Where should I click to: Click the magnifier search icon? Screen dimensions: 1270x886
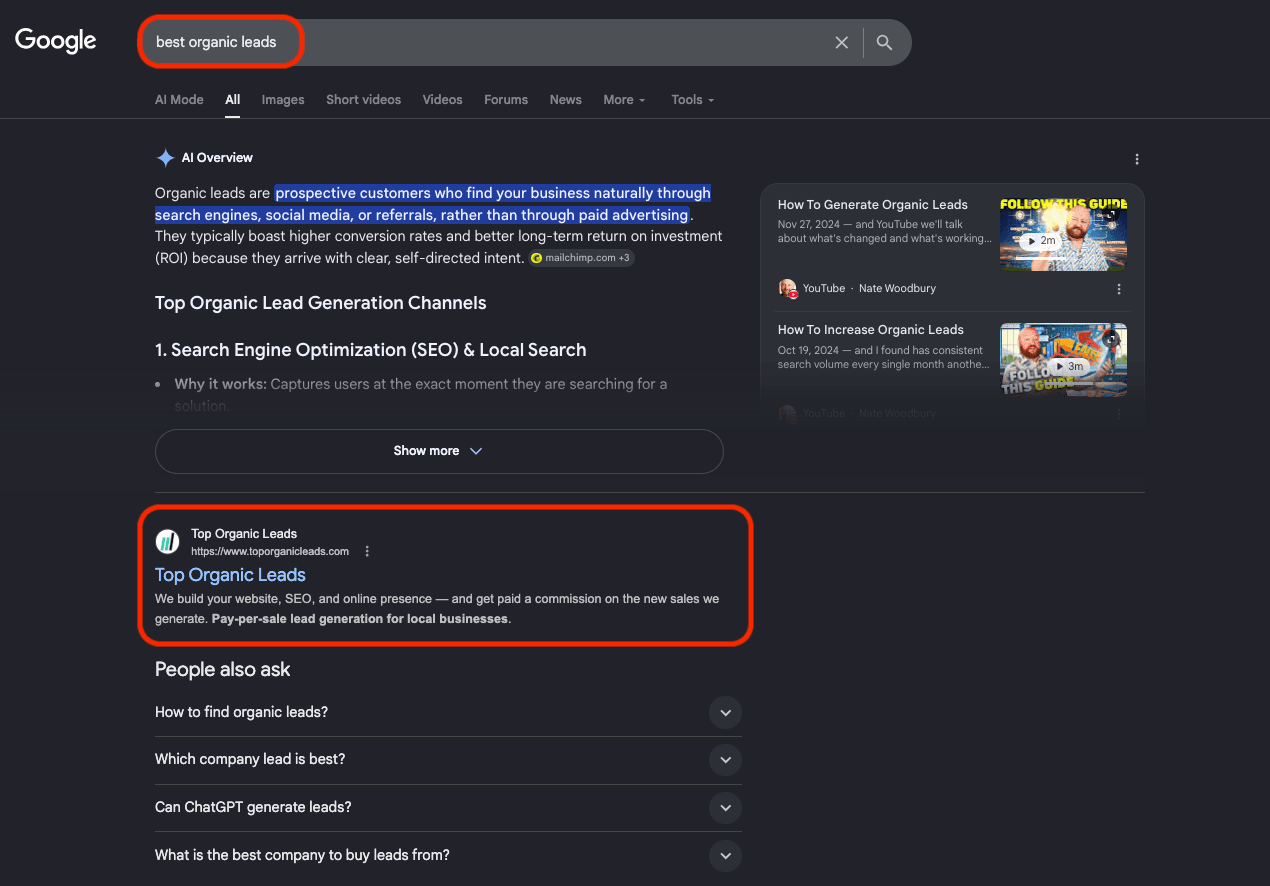[x=884, y=42]
